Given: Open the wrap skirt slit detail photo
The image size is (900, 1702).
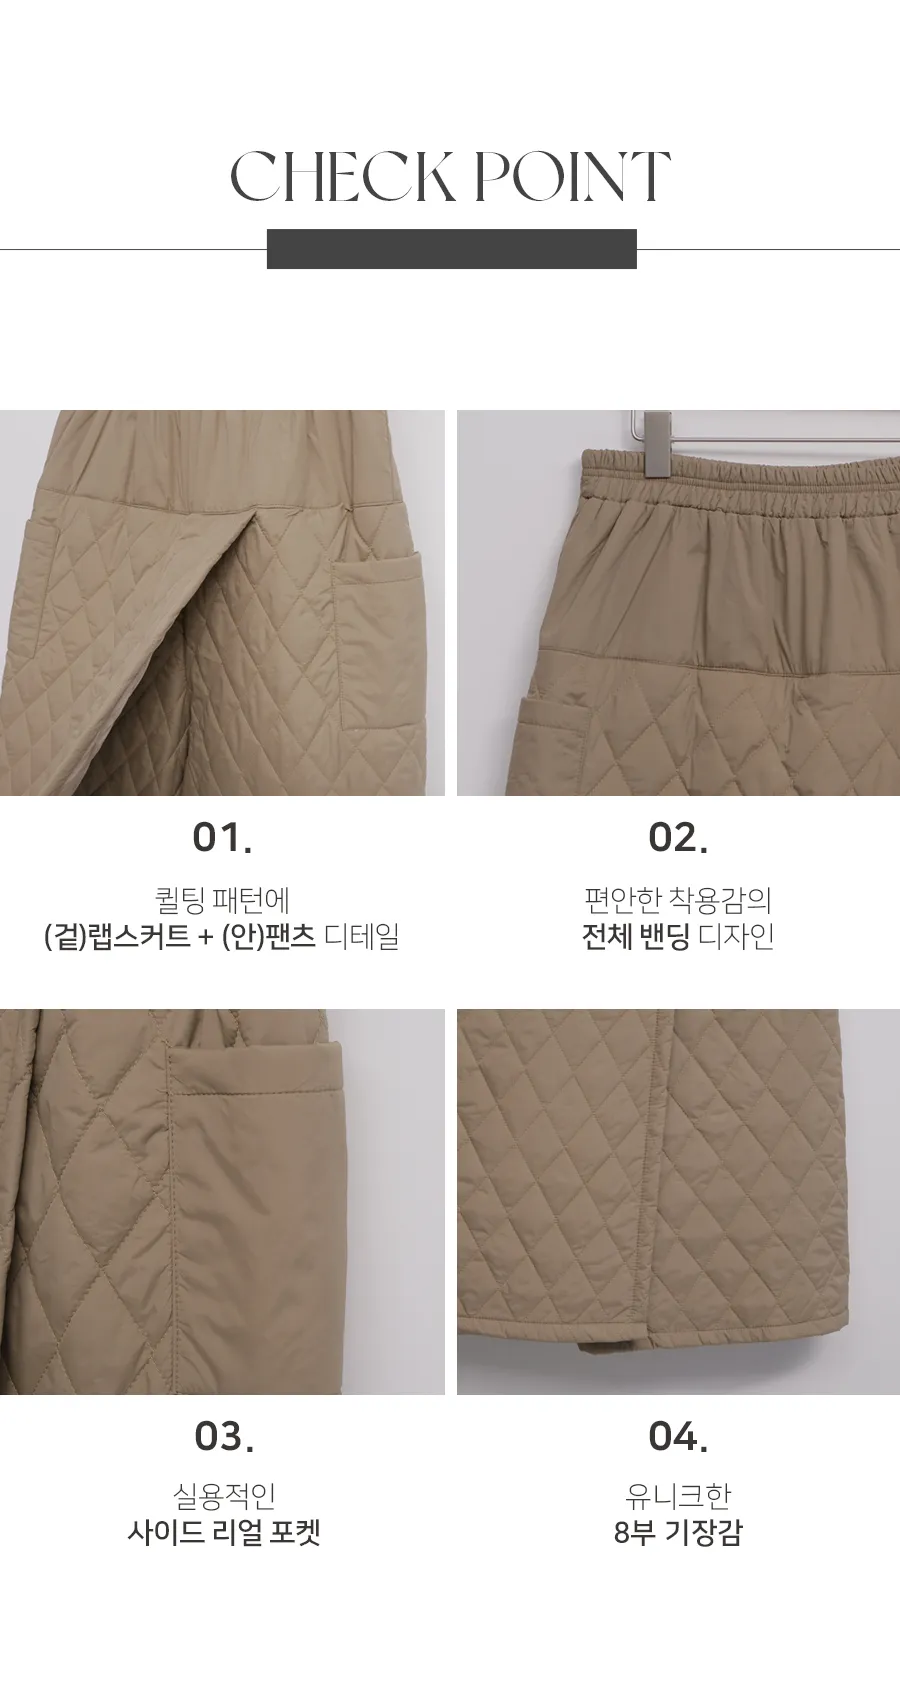Looking at the screenshot, I should pyautogui.click(x=222, y=603).
